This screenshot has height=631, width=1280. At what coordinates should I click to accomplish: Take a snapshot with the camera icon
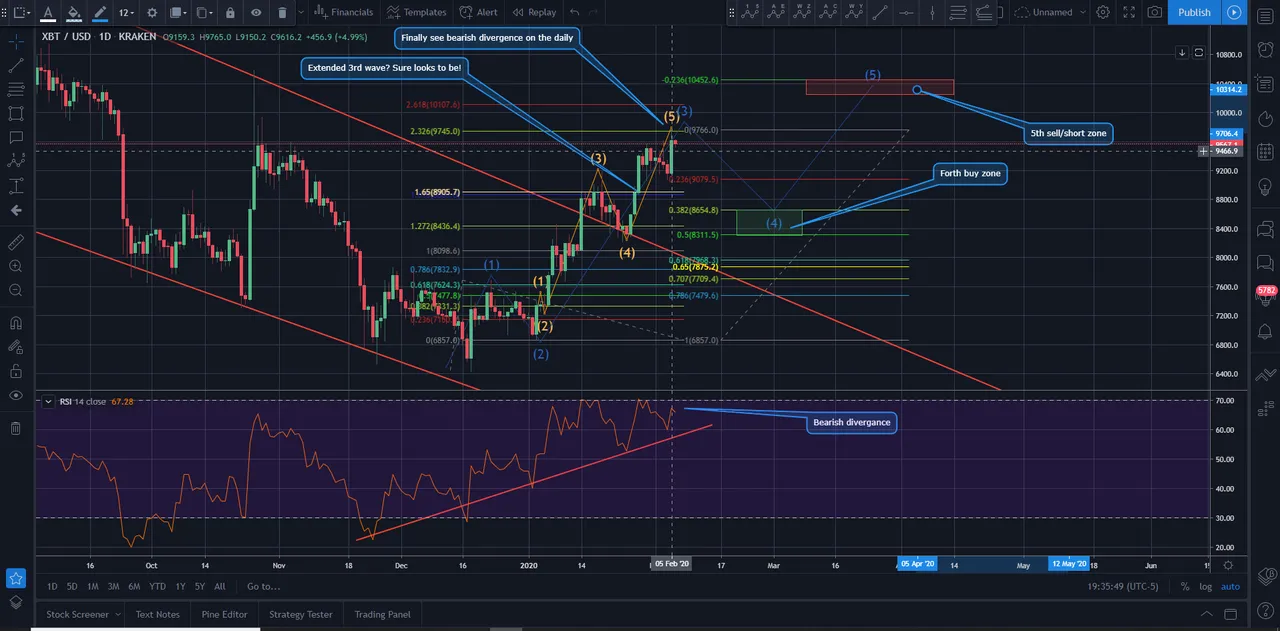pos(1155,13)
